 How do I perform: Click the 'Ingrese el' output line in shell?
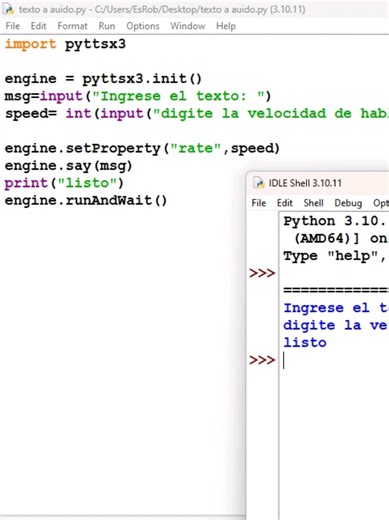(x=336, y=308)
